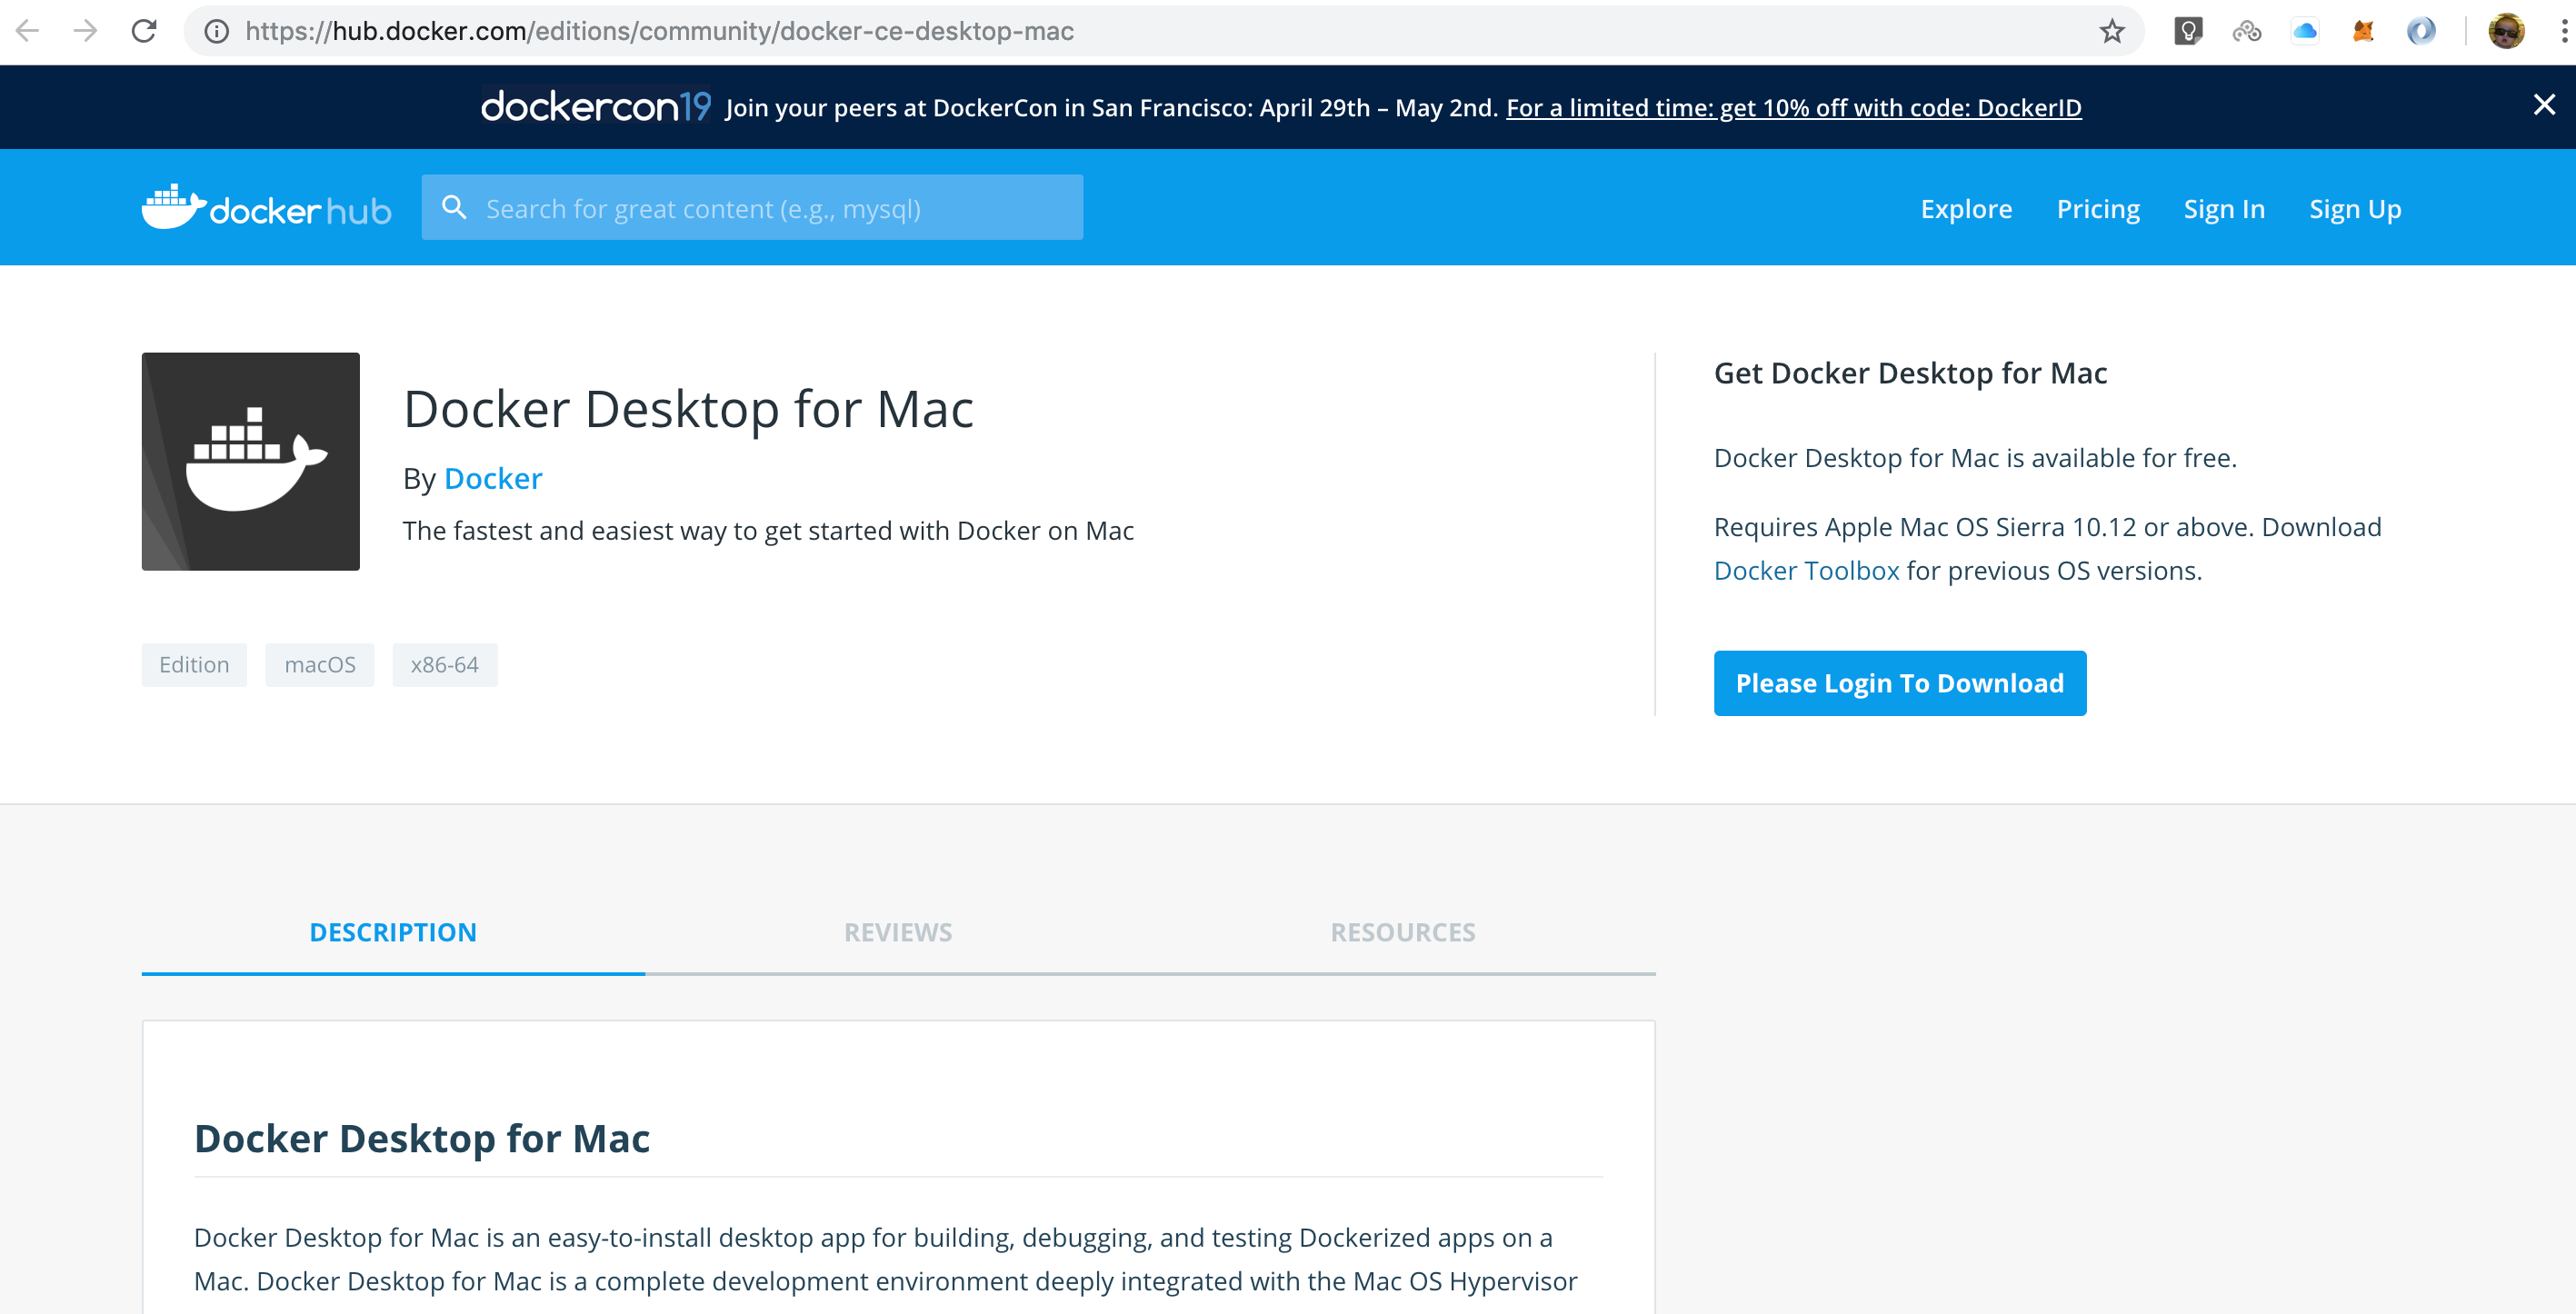This screenshot has width=2576, height=1314.
Task: Open the MetaMask fox extension icon
Action: (x=2363, y=31)
